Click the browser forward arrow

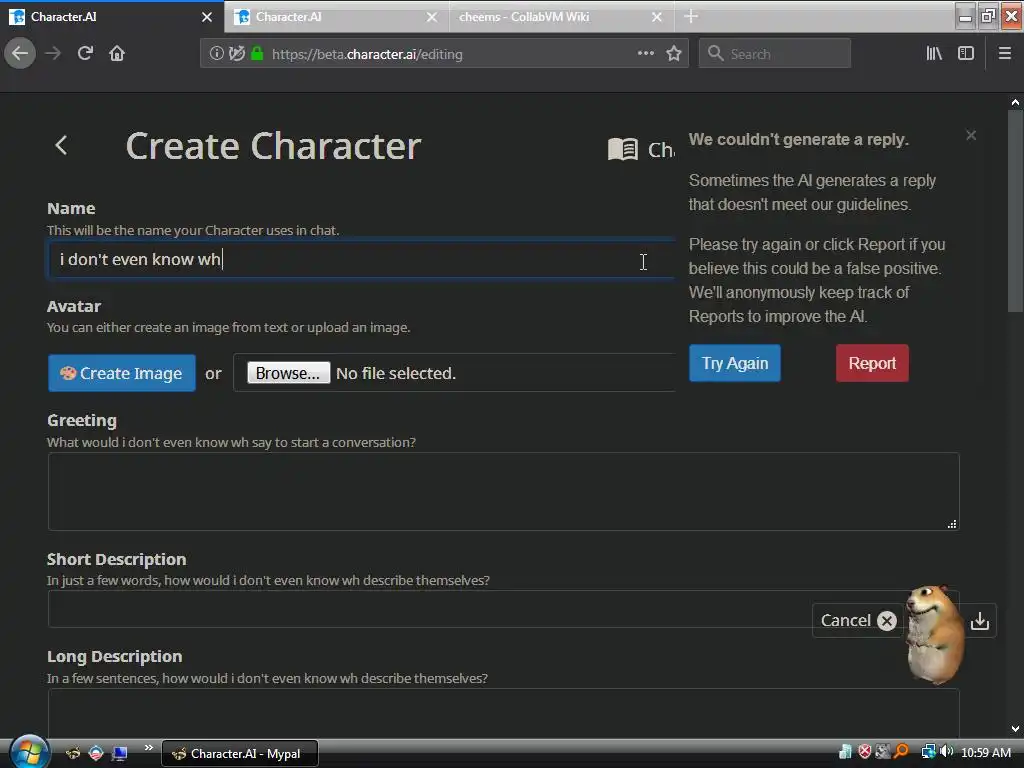[x=53, y=54]
